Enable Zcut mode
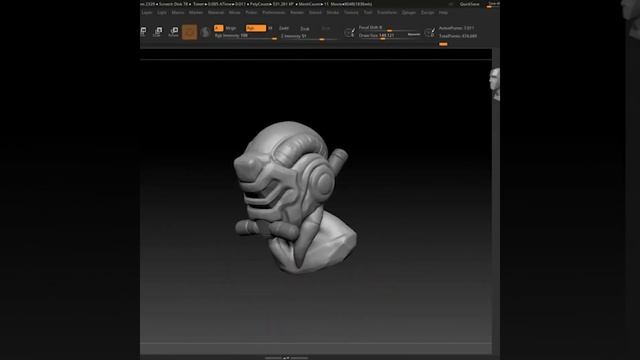This screenshot has width=640, height=360. (x=326, y=28)
